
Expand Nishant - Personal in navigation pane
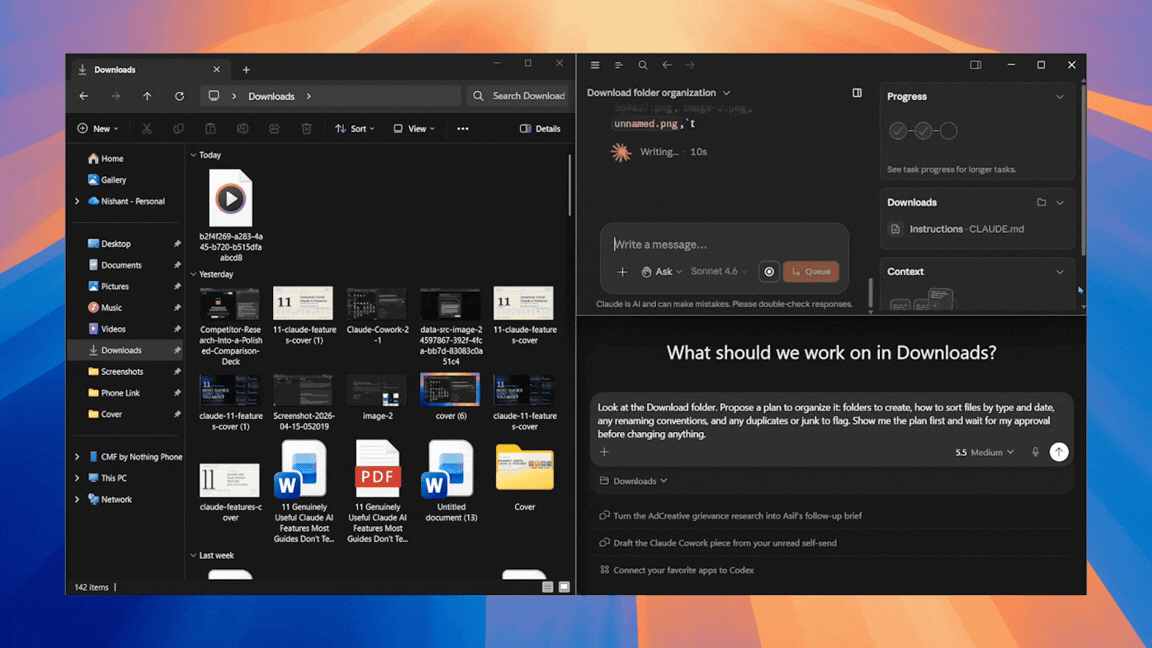click(x=77, y=201)
